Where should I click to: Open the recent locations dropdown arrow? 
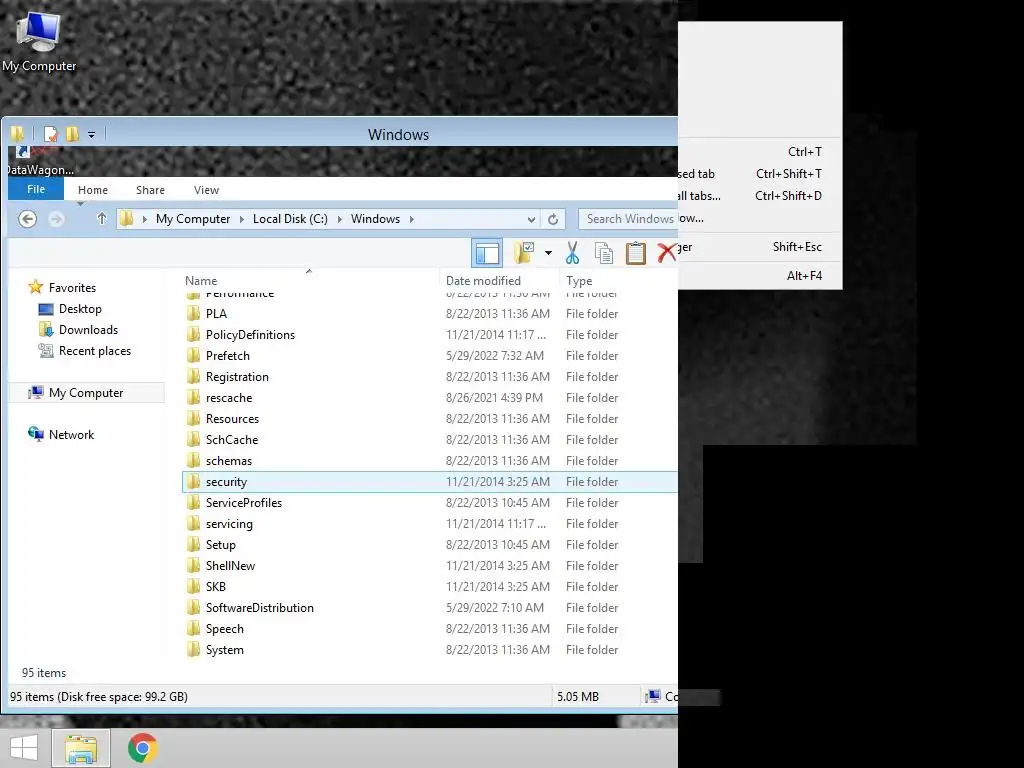80,204
